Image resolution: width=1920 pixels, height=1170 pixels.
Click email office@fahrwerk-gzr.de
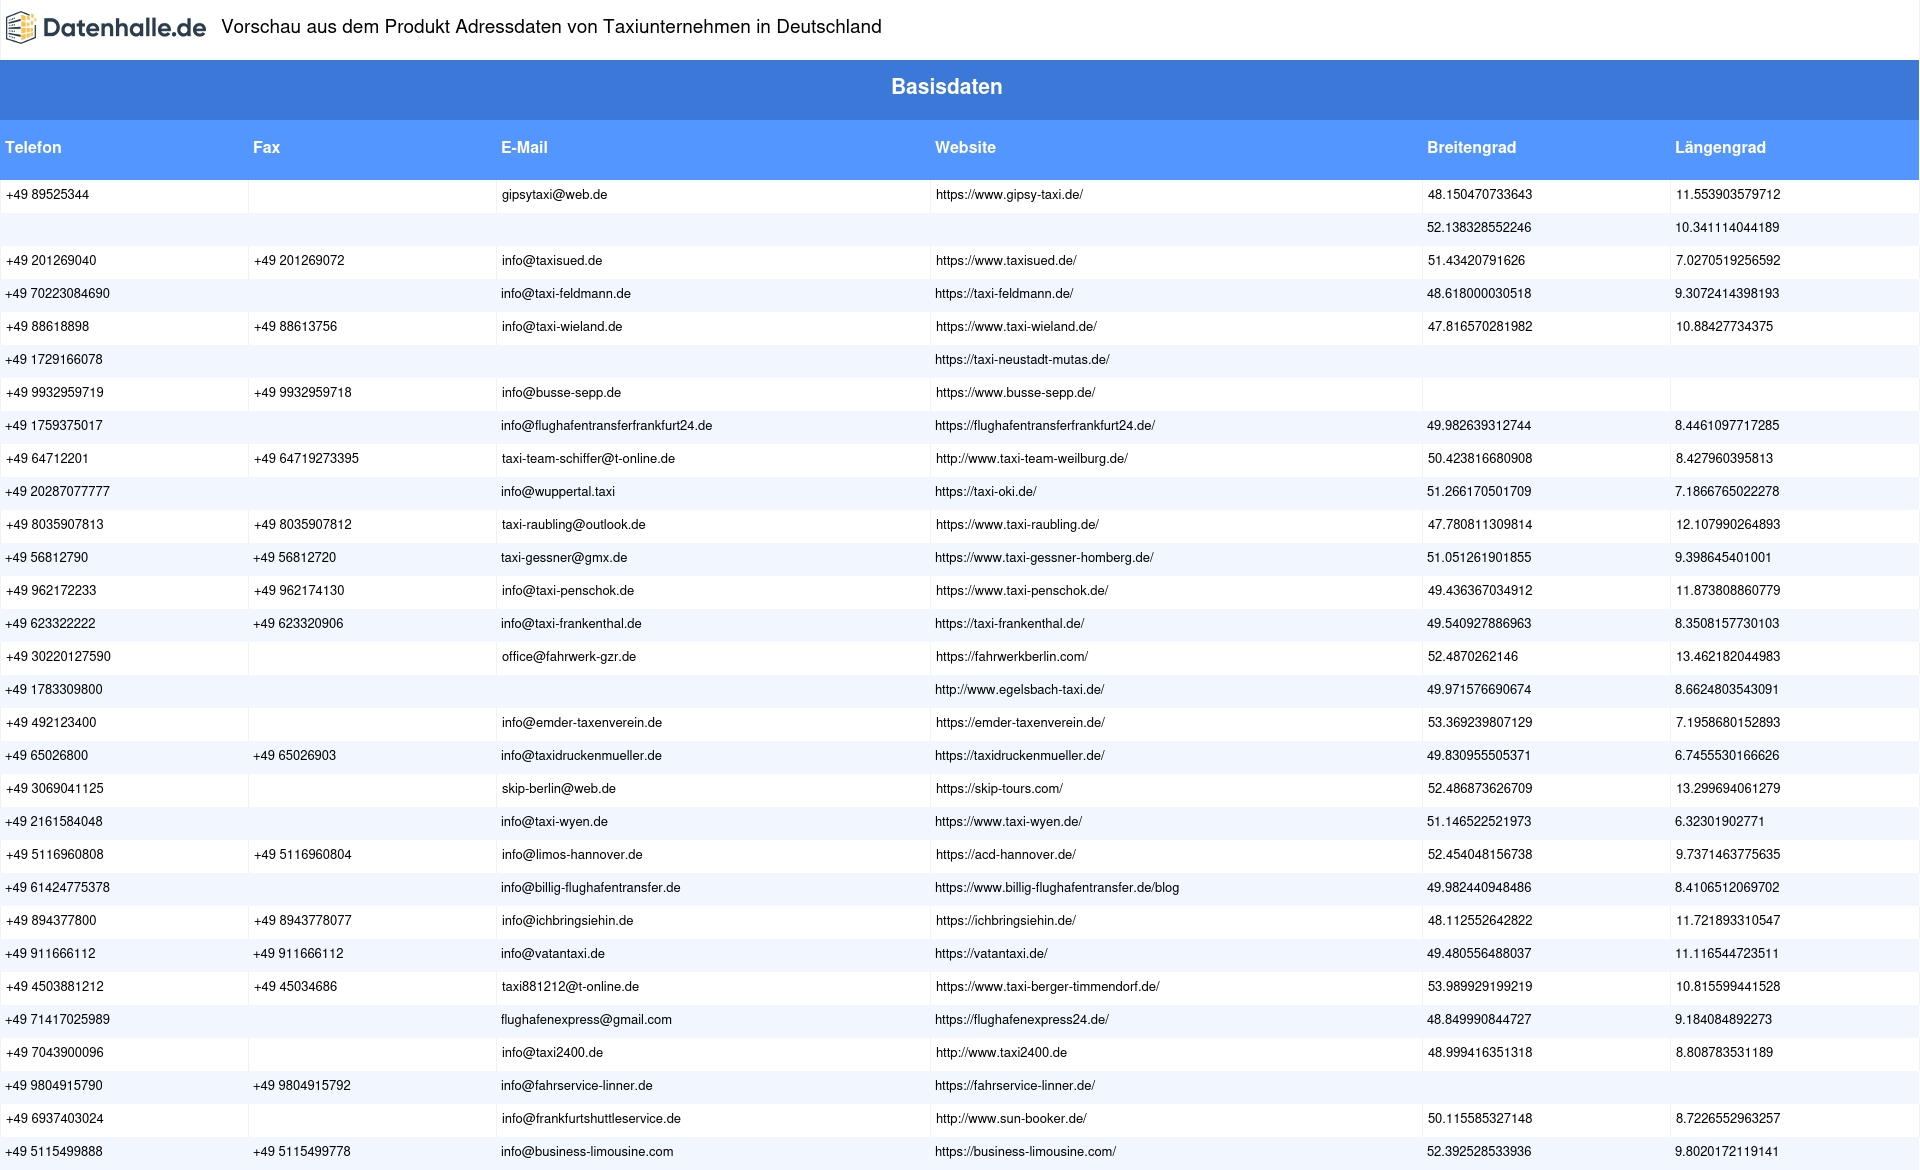coord(569,657)
